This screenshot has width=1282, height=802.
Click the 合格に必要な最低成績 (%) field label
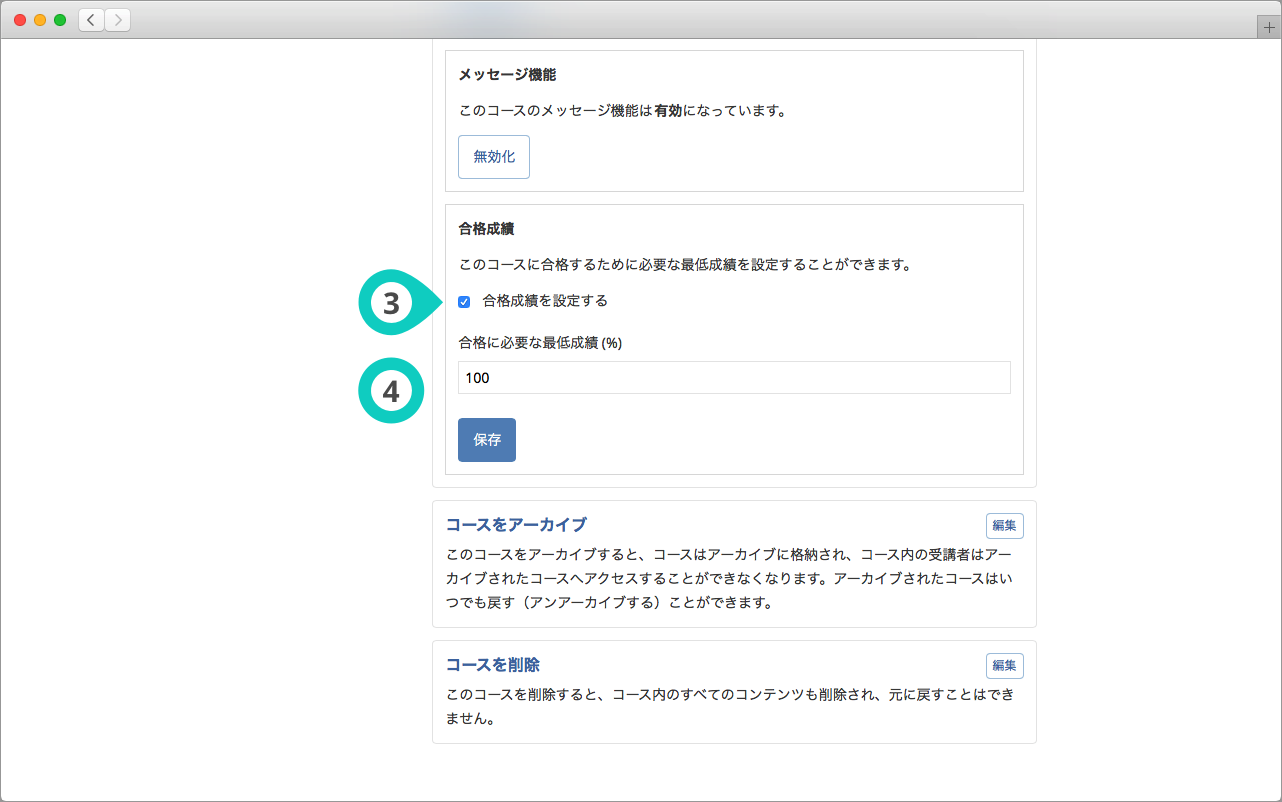540,343
